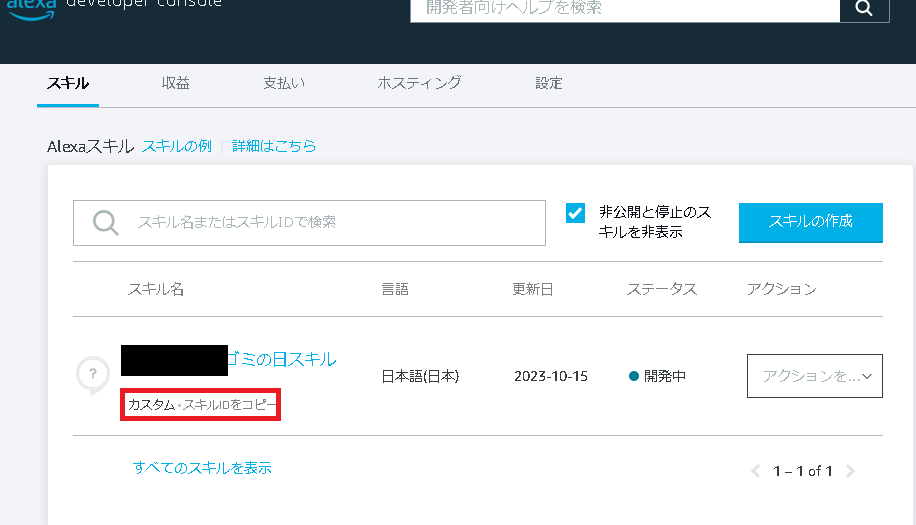
Task: Go to next page arrow
Action: click(x=851, y=471)
